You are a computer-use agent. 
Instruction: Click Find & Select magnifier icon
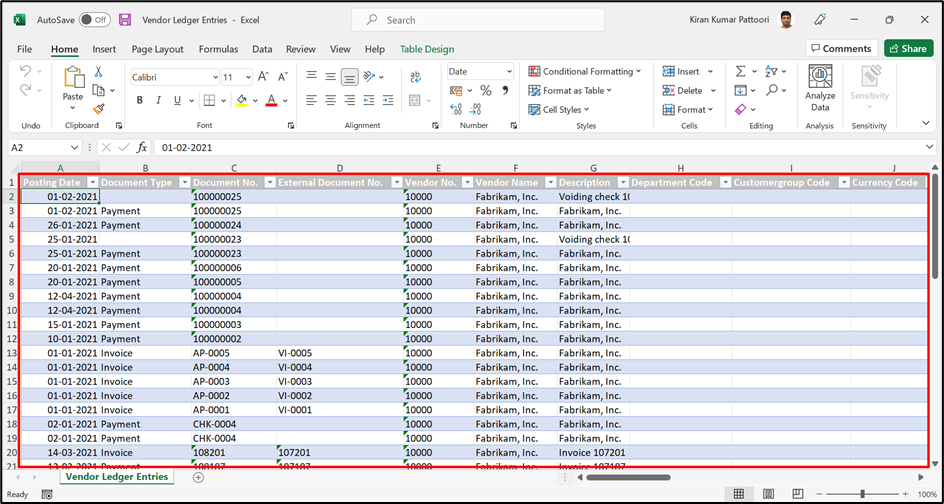click(772, 90)
